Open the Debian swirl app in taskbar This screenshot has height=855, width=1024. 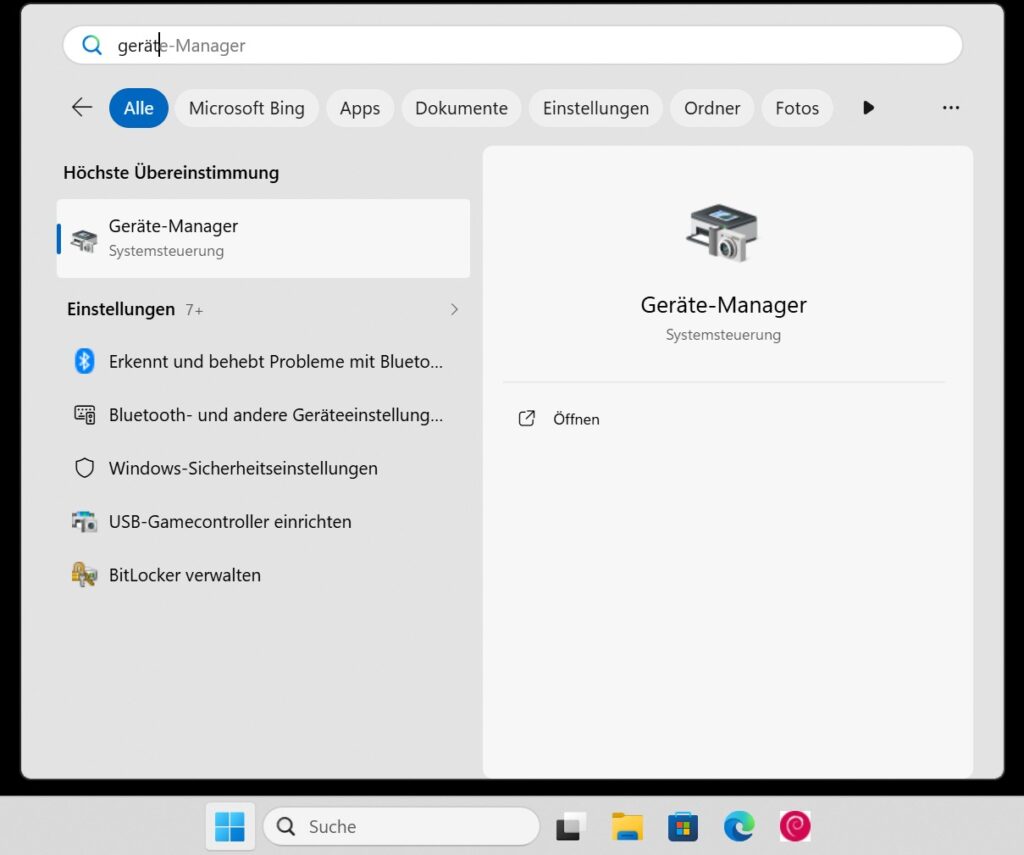[795, 826]
